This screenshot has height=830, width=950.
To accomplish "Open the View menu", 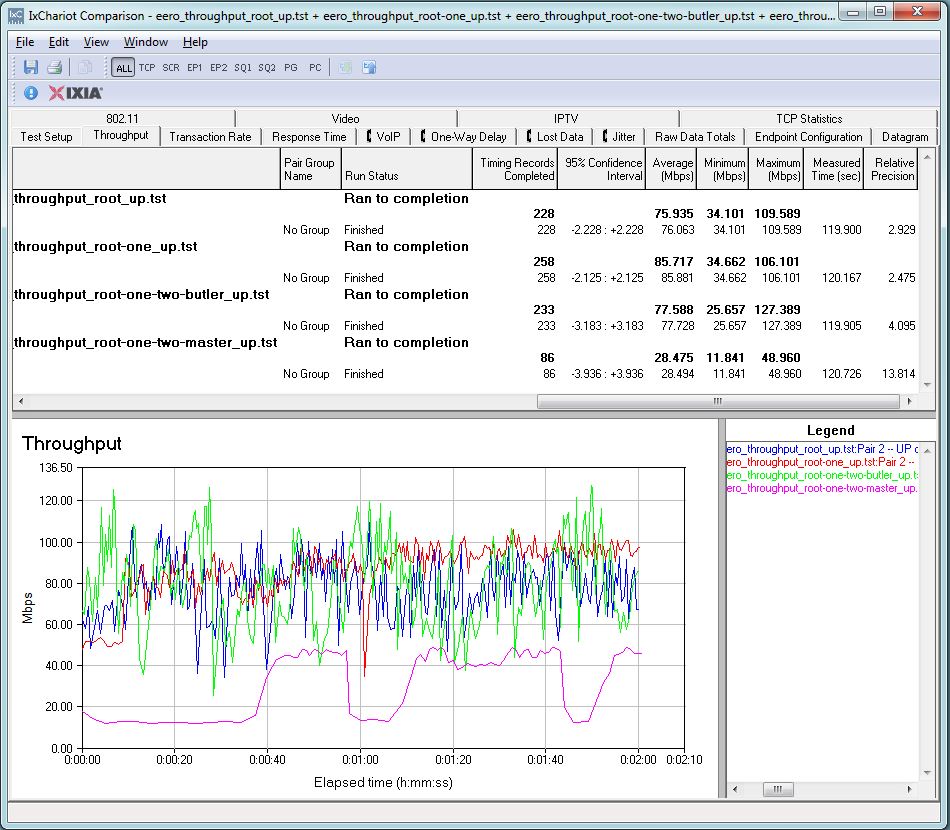I will tap(96, 42).
